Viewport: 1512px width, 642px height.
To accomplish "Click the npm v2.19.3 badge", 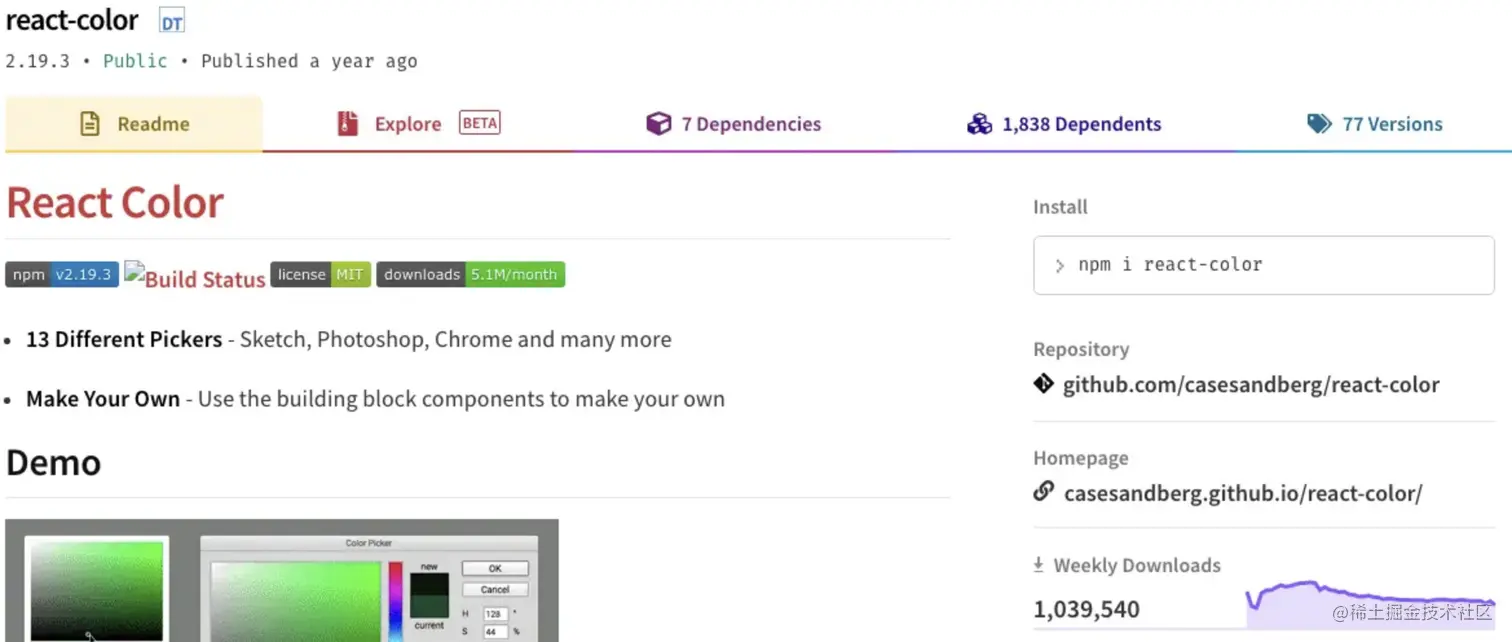I will point(62,274).
